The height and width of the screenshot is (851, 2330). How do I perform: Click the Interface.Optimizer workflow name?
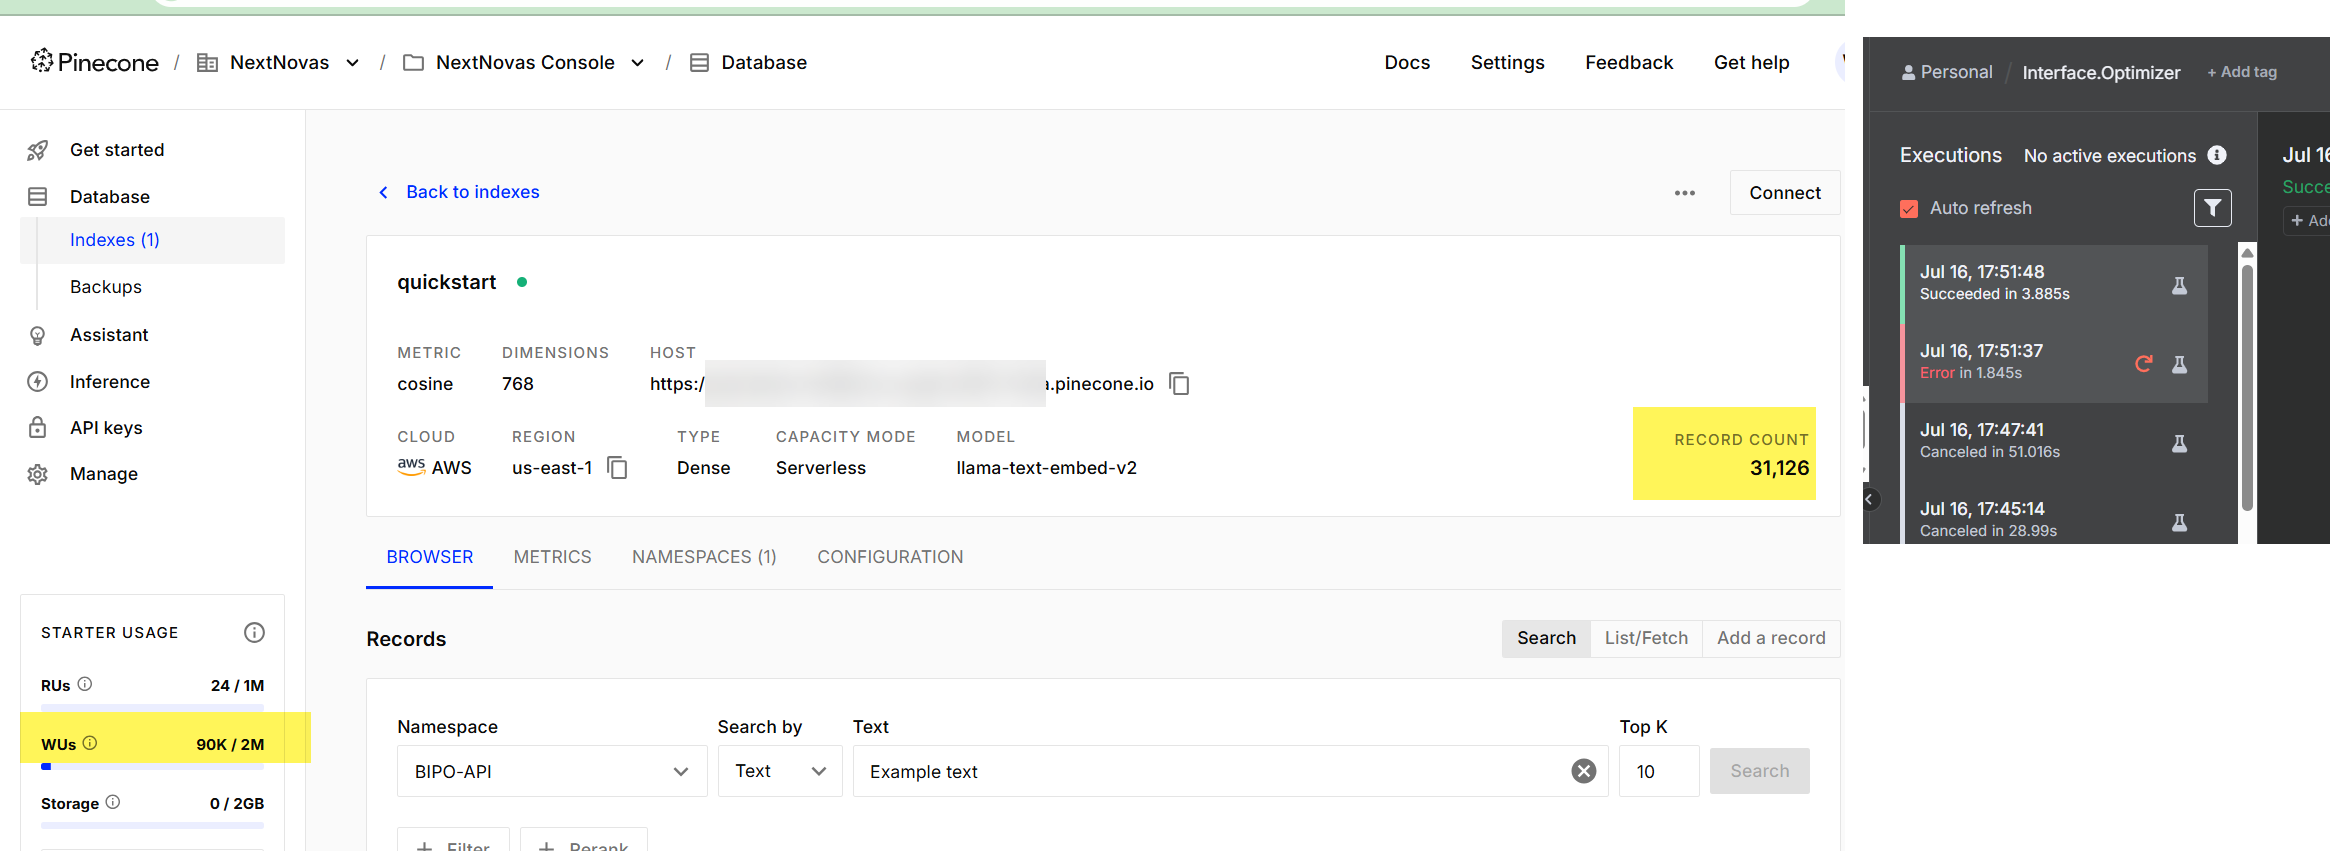(2101, 72)
